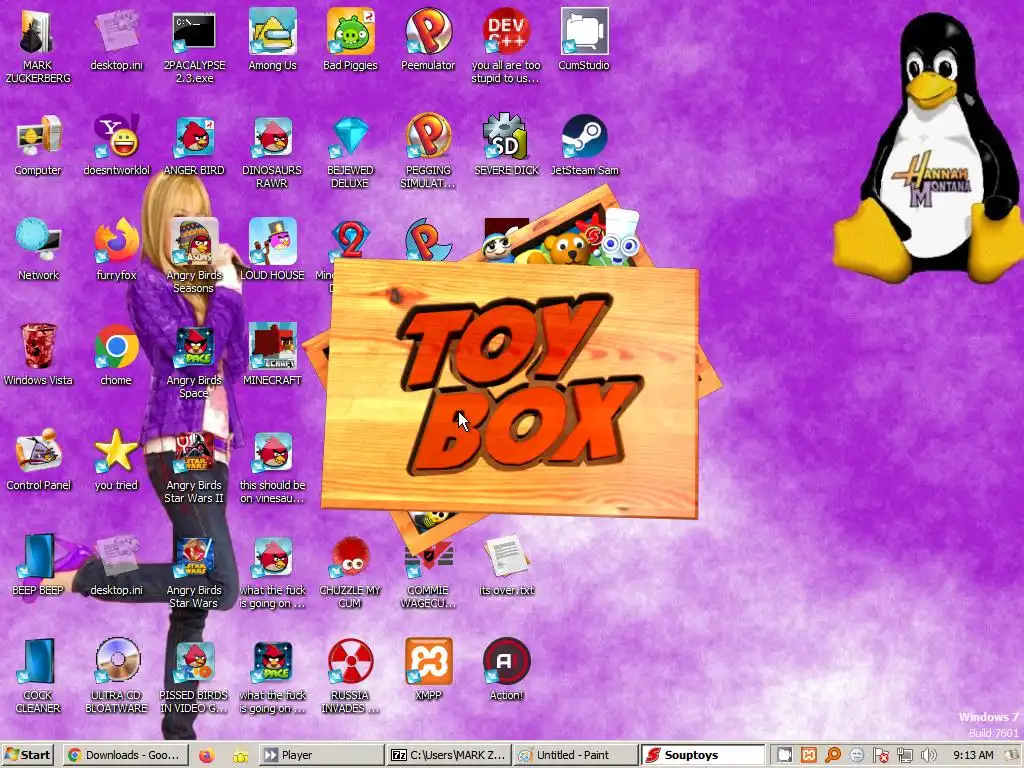Open the RUSSIA INVADES ... radiation icon
1024x768 pixels.
click(x=350, y=662)
